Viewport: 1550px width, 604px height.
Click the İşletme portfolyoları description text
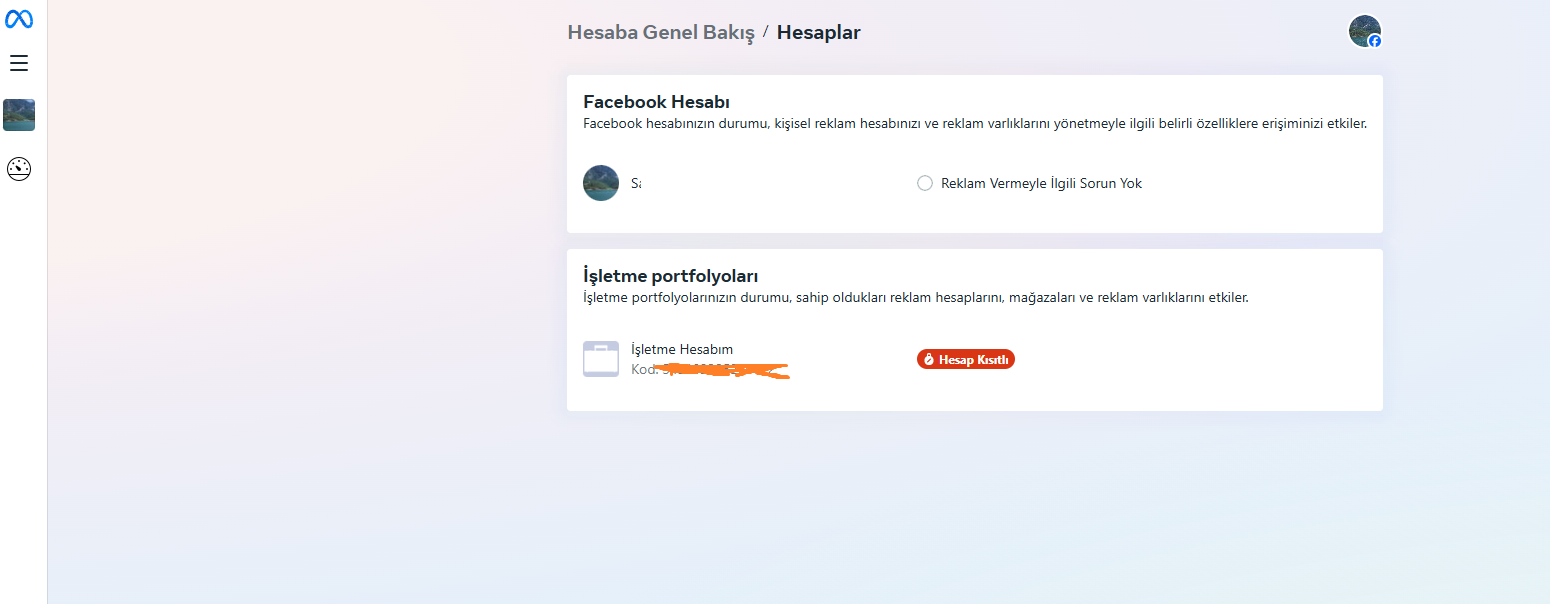[x=916, y=298]
